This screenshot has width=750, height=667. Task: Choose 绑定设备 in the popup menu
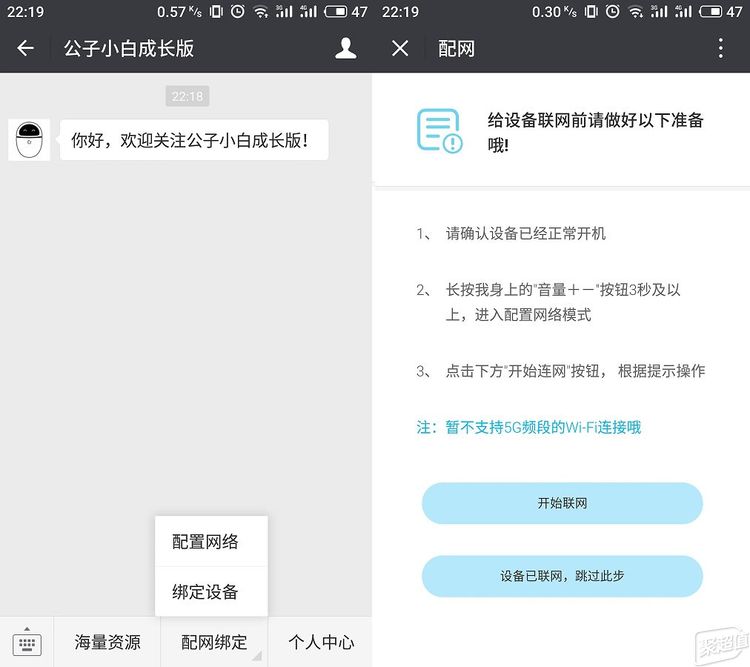click(206, 591)
